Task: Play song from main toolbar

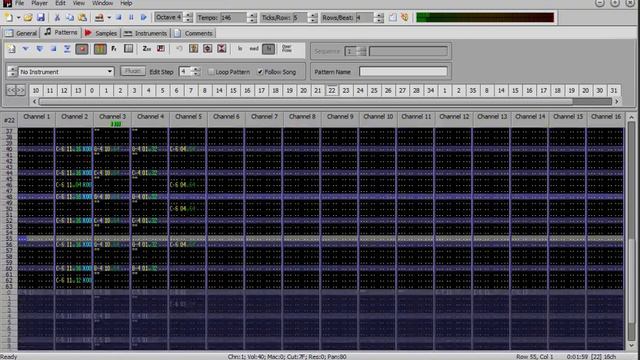Action: coord(144,18)
